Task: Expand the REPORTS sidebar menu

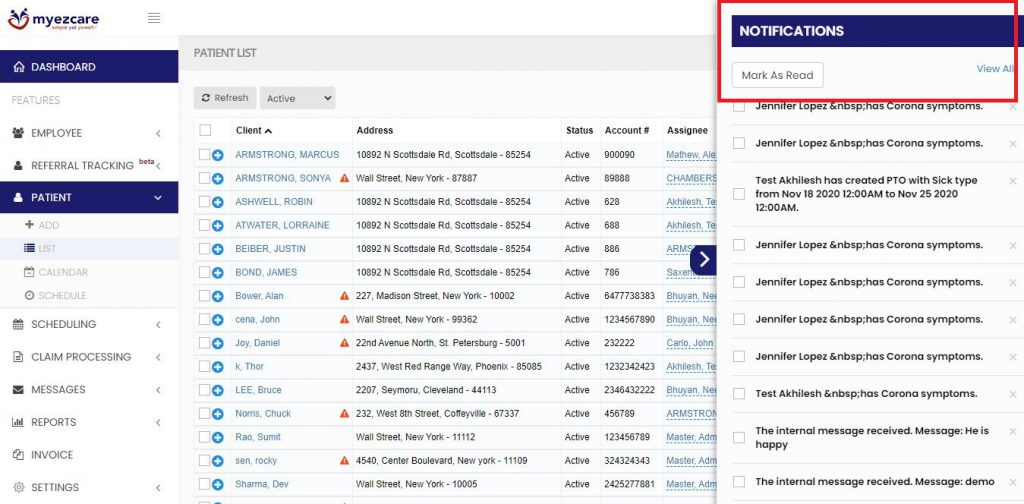Action: [89, 422]
